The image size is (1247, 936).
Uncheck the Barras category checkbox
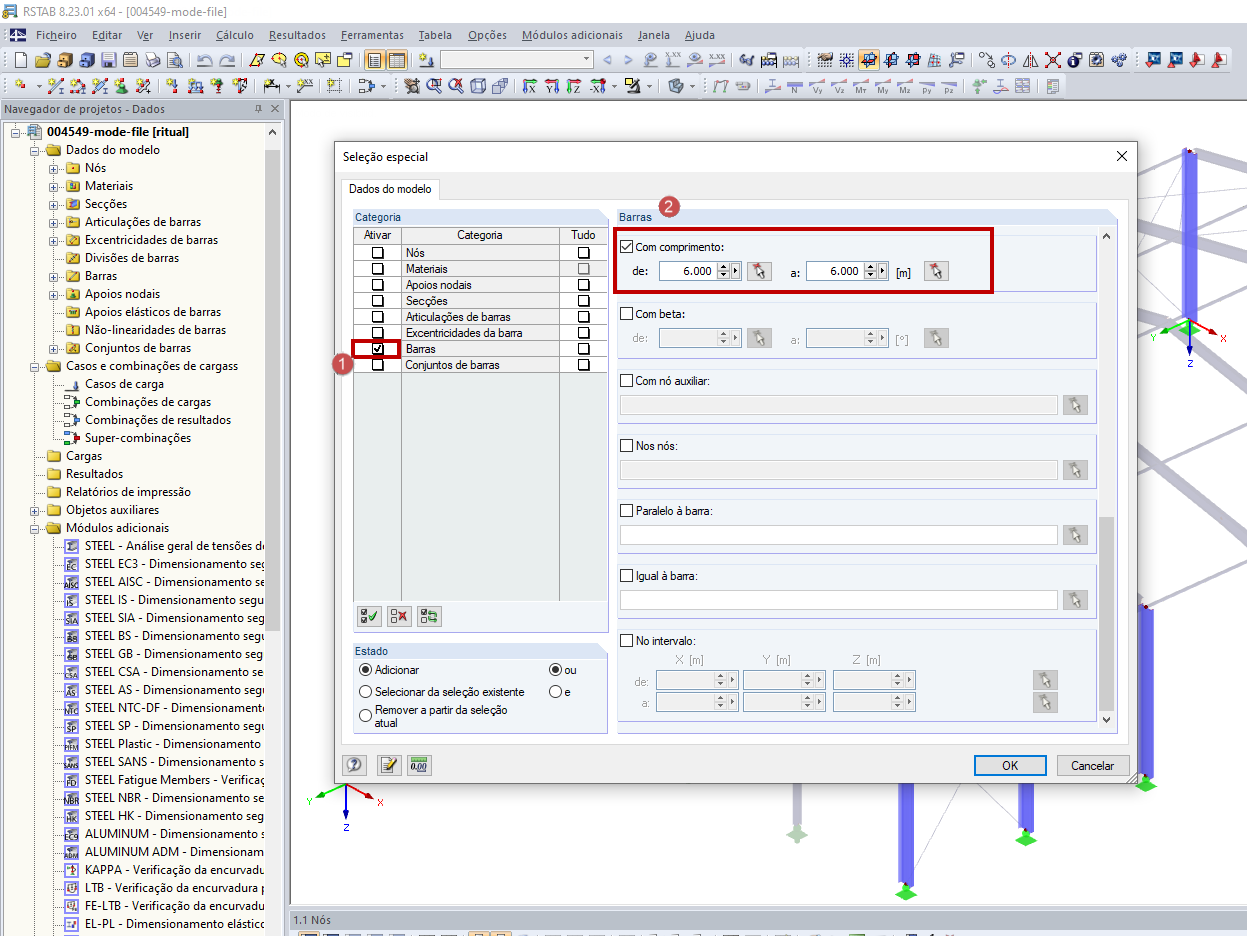(378, 349)
